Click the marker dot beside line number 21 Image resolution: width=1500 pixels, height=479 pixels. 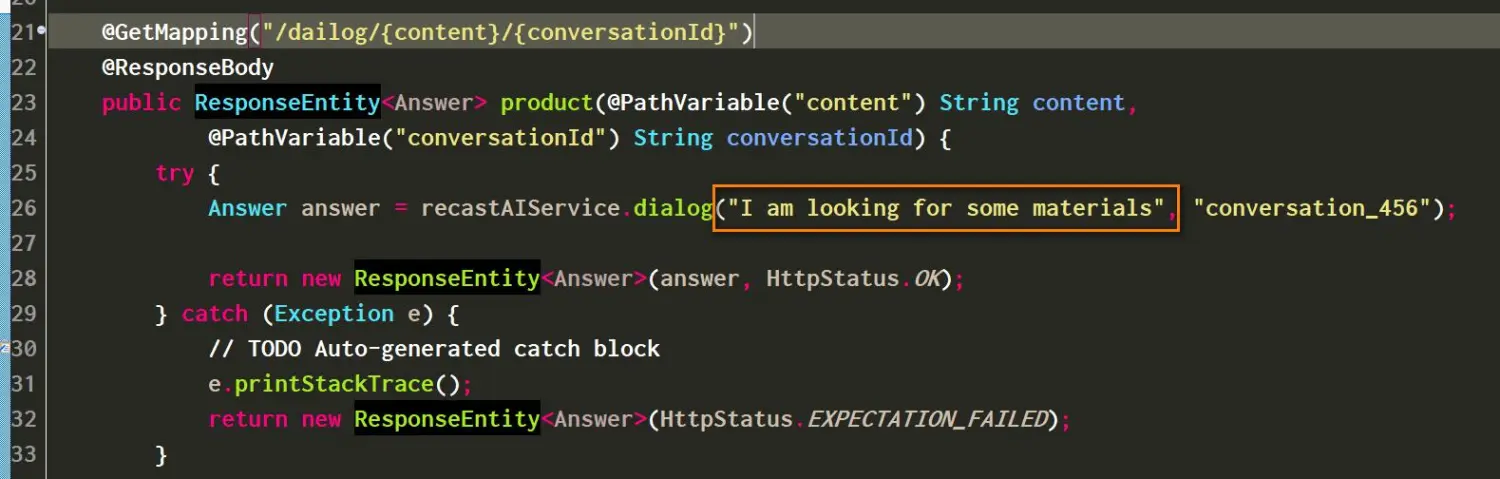pyautogui.click(x=41, y=32)
